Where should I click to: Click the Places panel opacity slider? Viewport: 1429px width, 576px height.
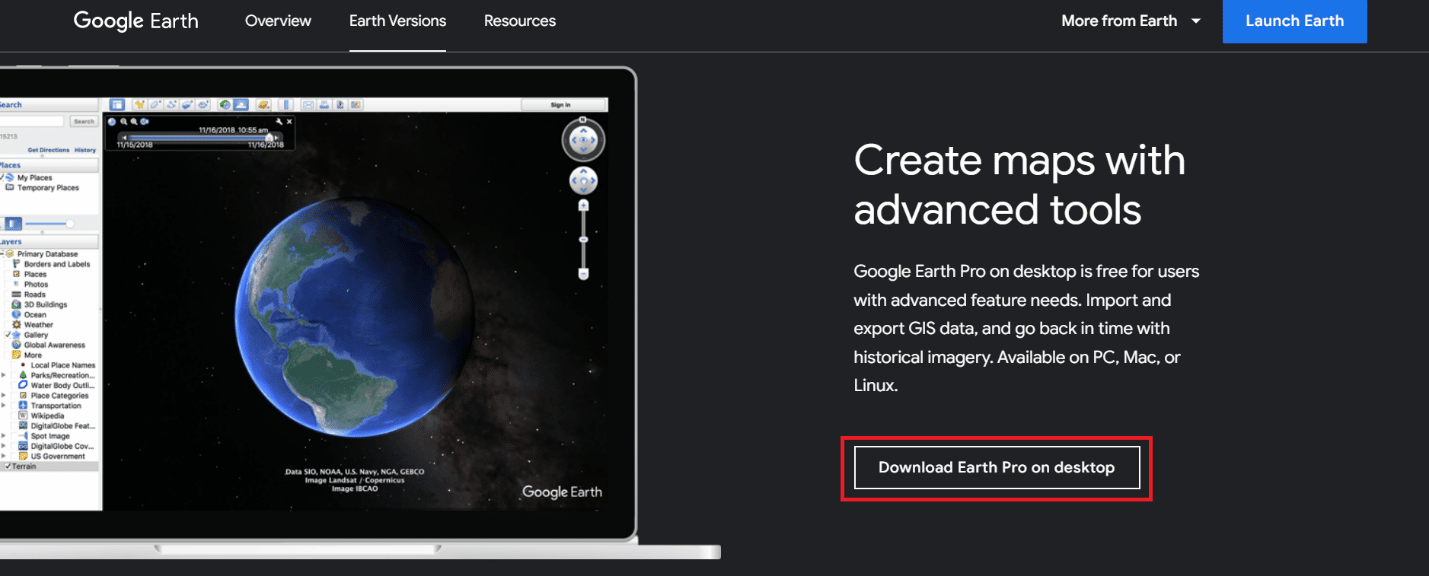click(x=50, y=223)
